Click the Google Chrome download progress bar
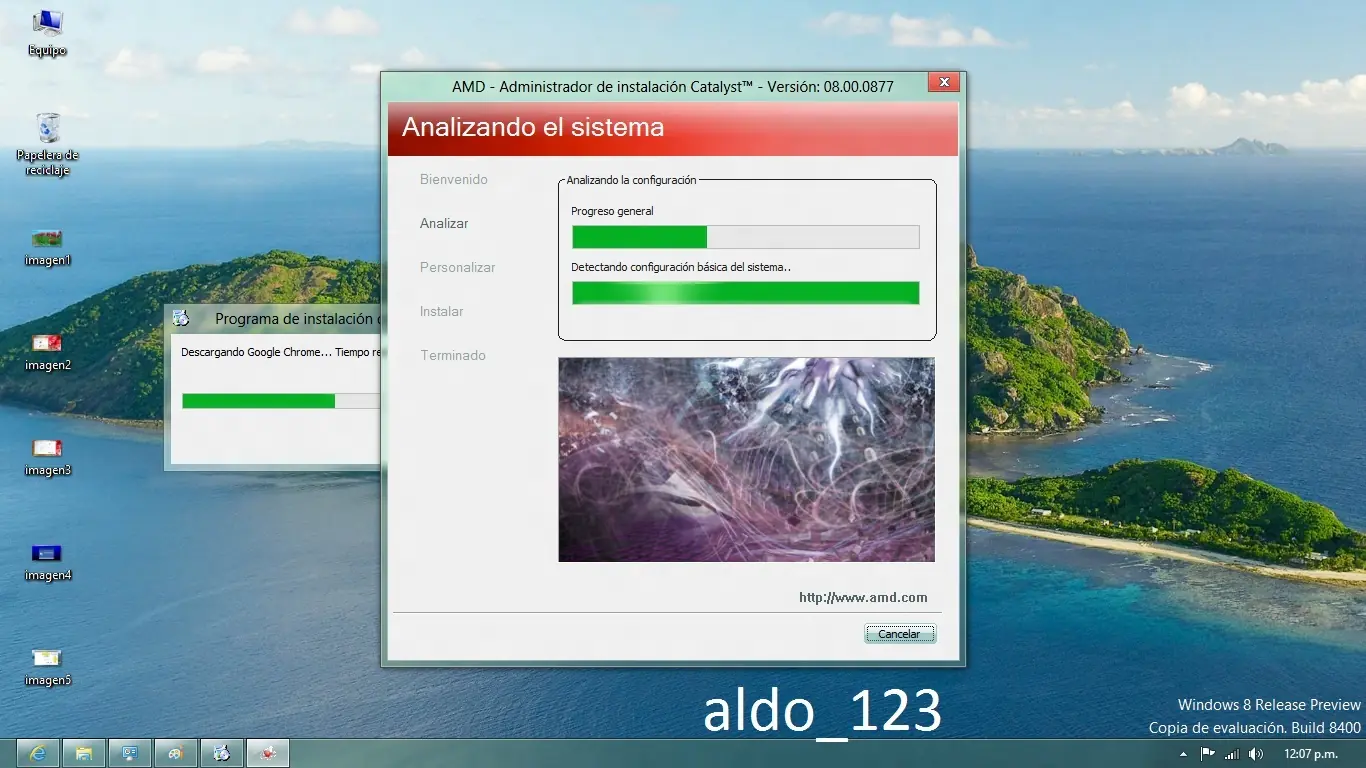 click(281, 401)
